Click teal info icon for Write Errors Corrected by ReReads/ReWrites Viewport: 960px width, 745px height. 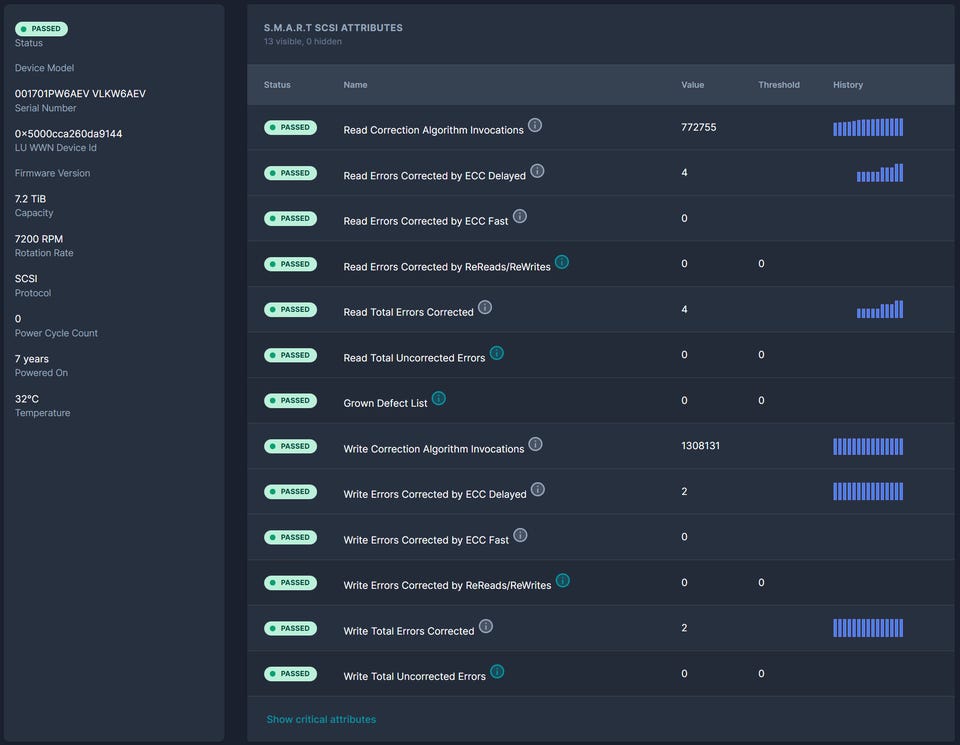click(x=563, y=580)
